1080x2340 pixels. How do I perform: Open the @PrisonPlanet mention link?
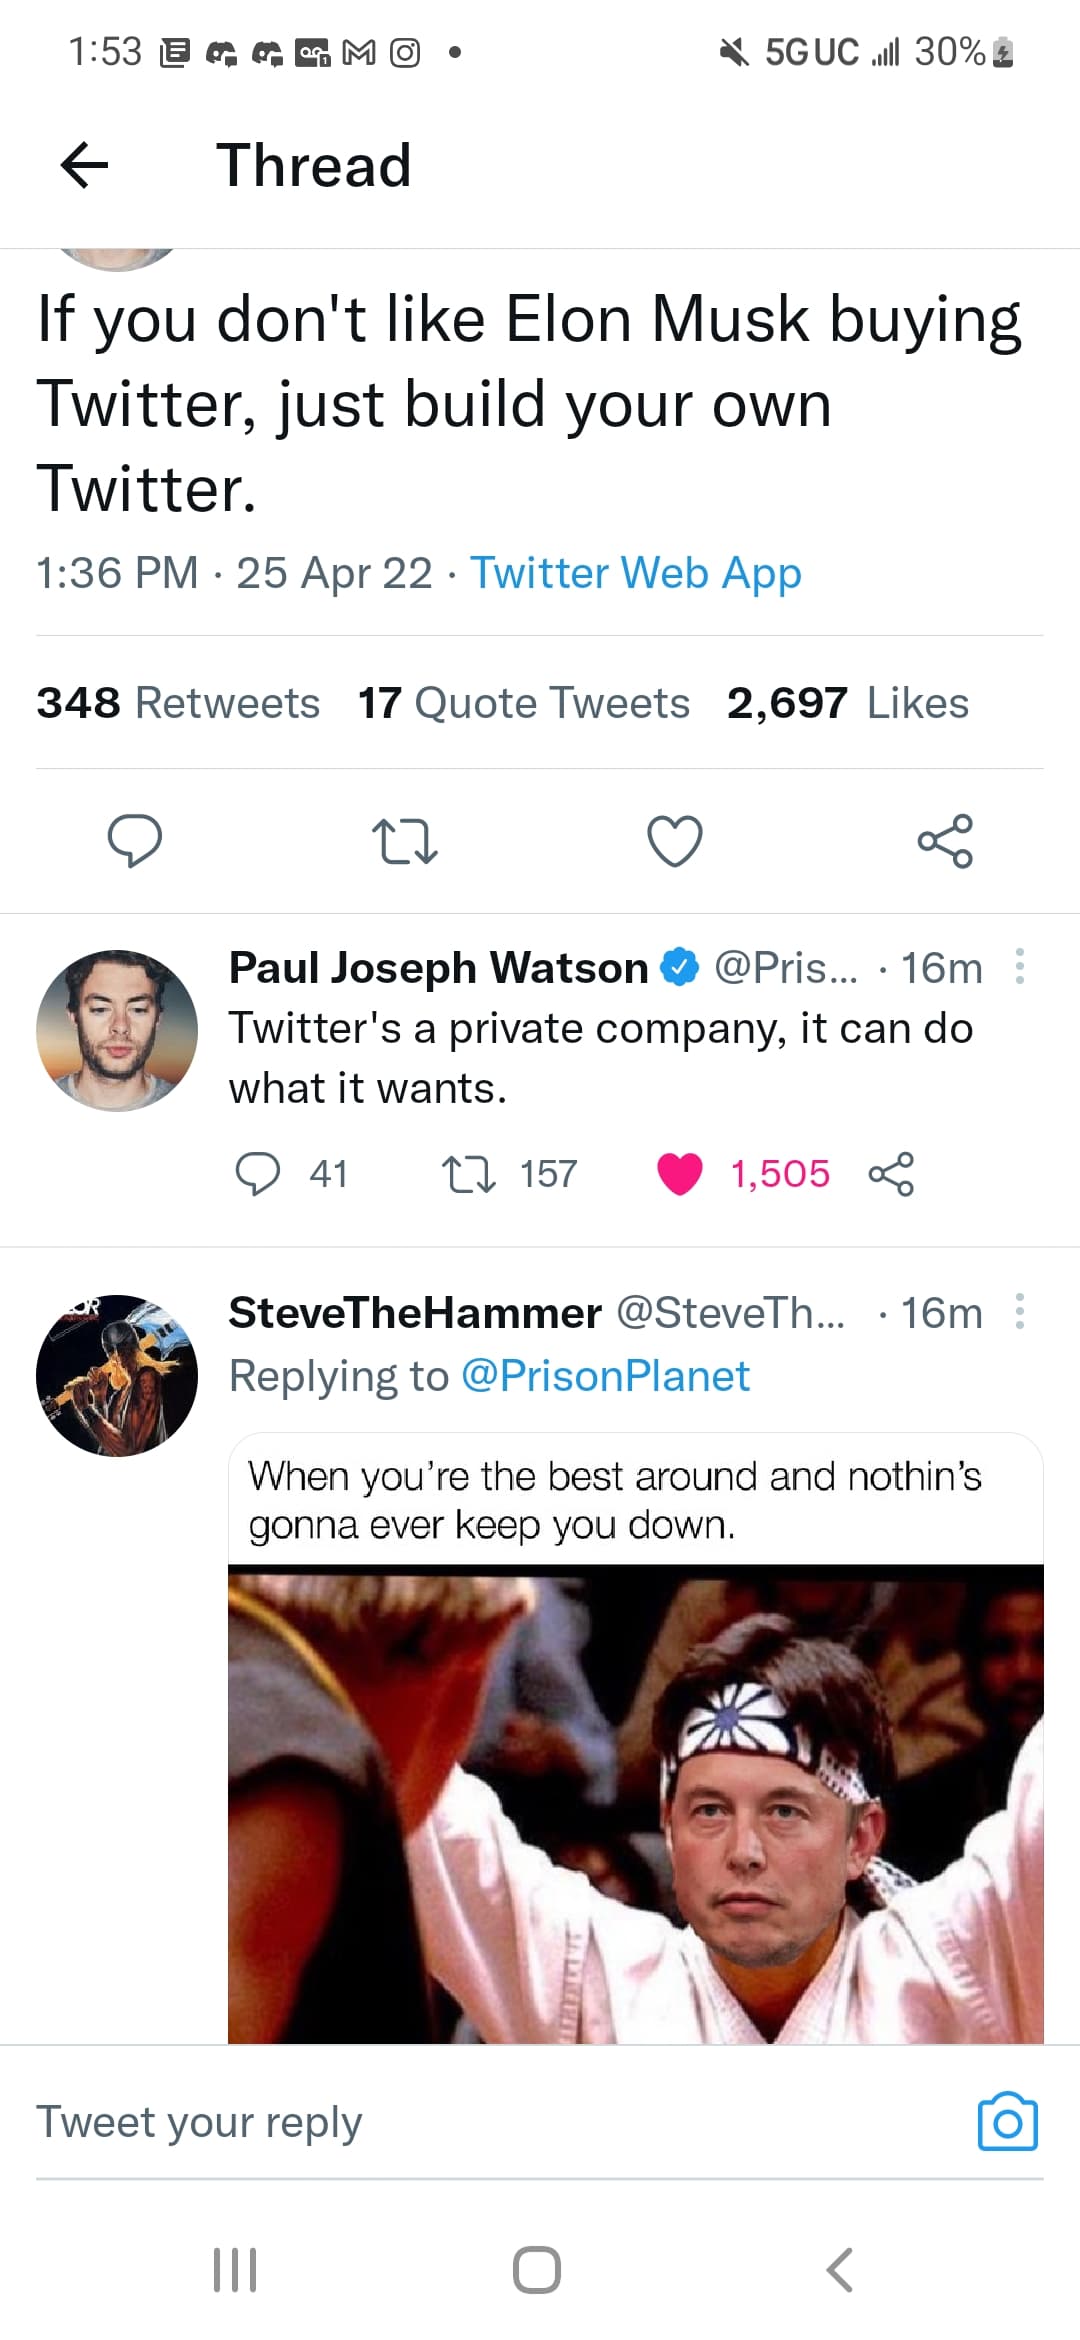605,1376
